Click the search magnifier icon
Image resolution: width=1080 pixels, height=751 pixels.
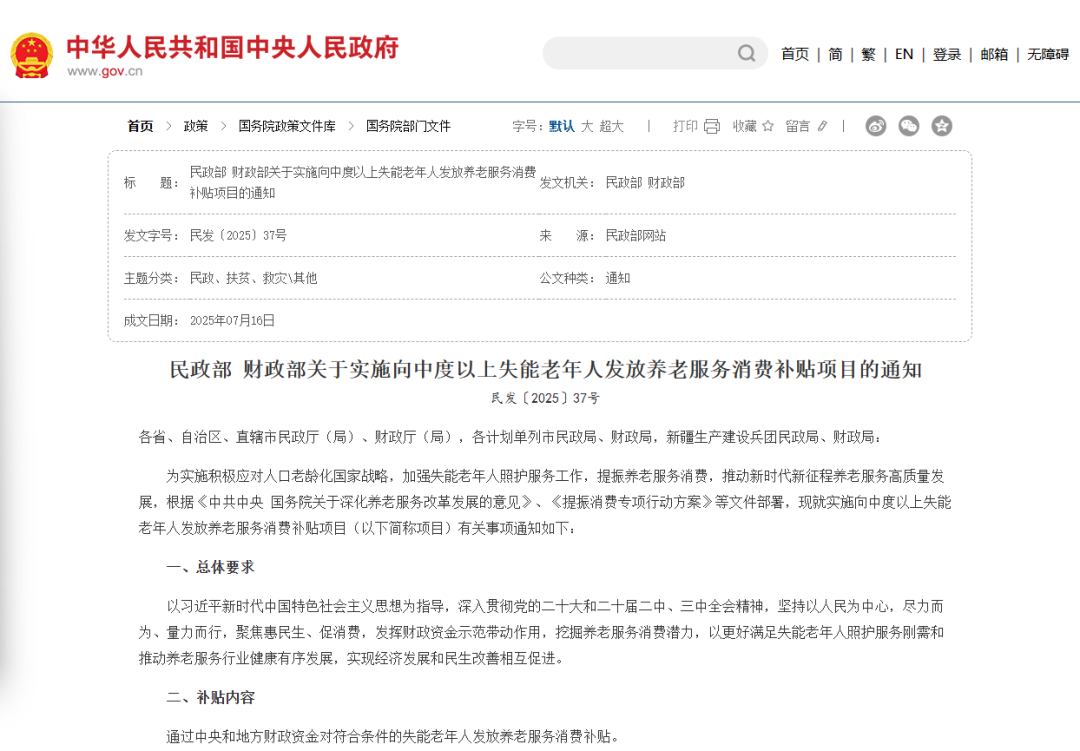coord(746,53)
